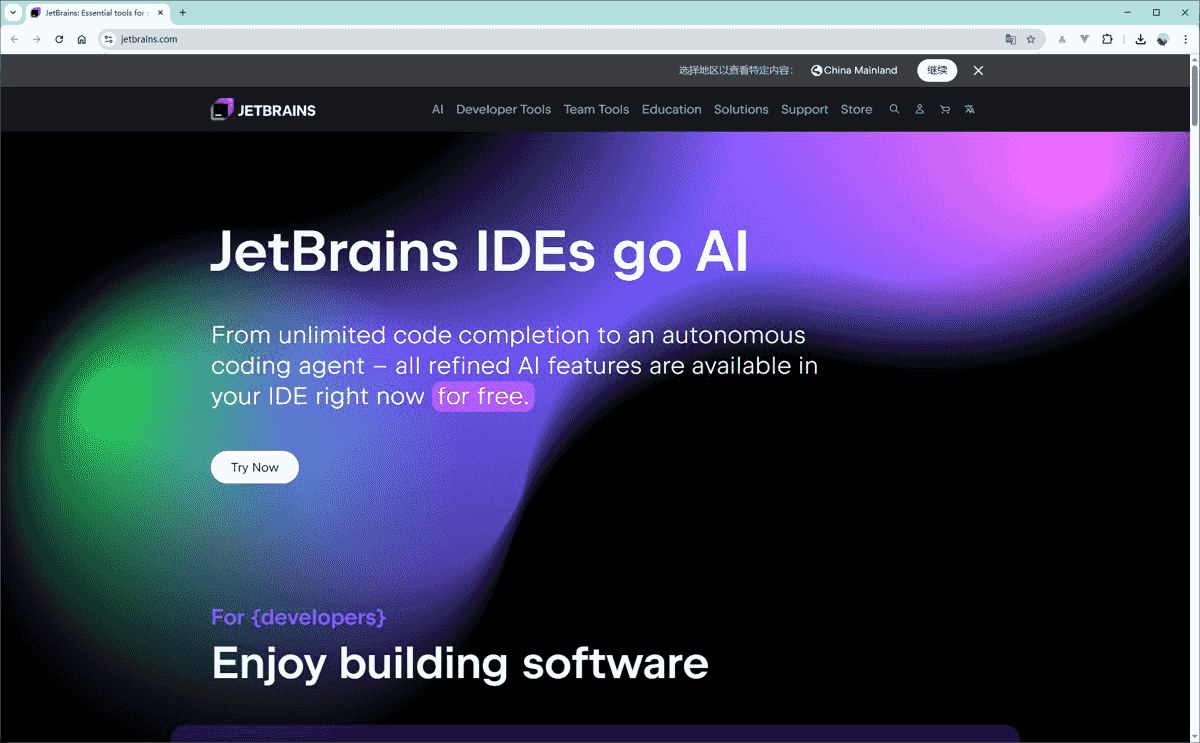Open the tab search dropdown arrow
This screenshot has width=1200, height=743.
coord(13,13)
